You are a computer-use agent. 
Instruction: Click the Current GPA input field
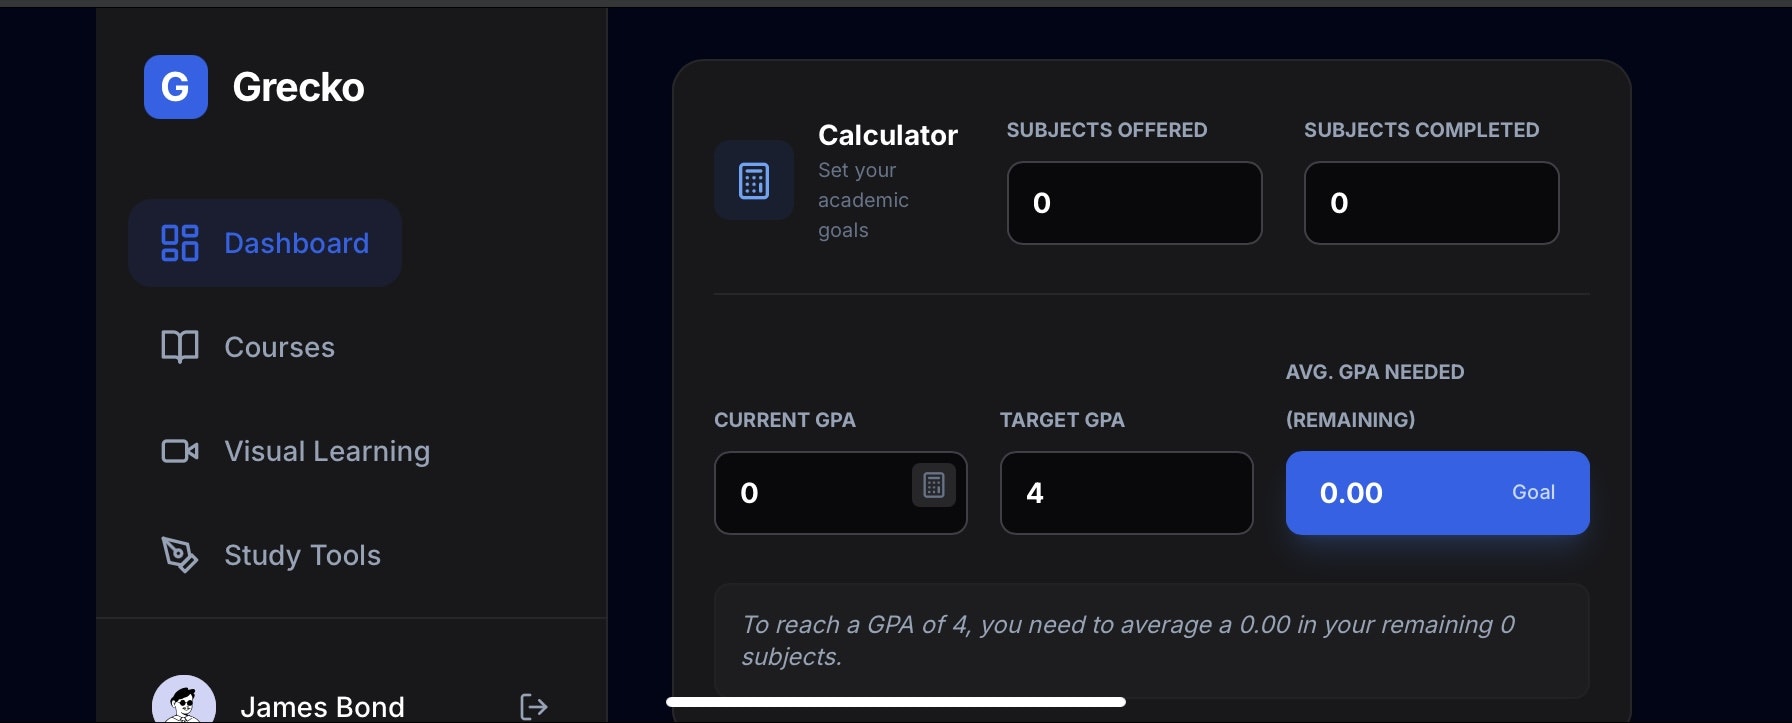click(x=820, y=493)
